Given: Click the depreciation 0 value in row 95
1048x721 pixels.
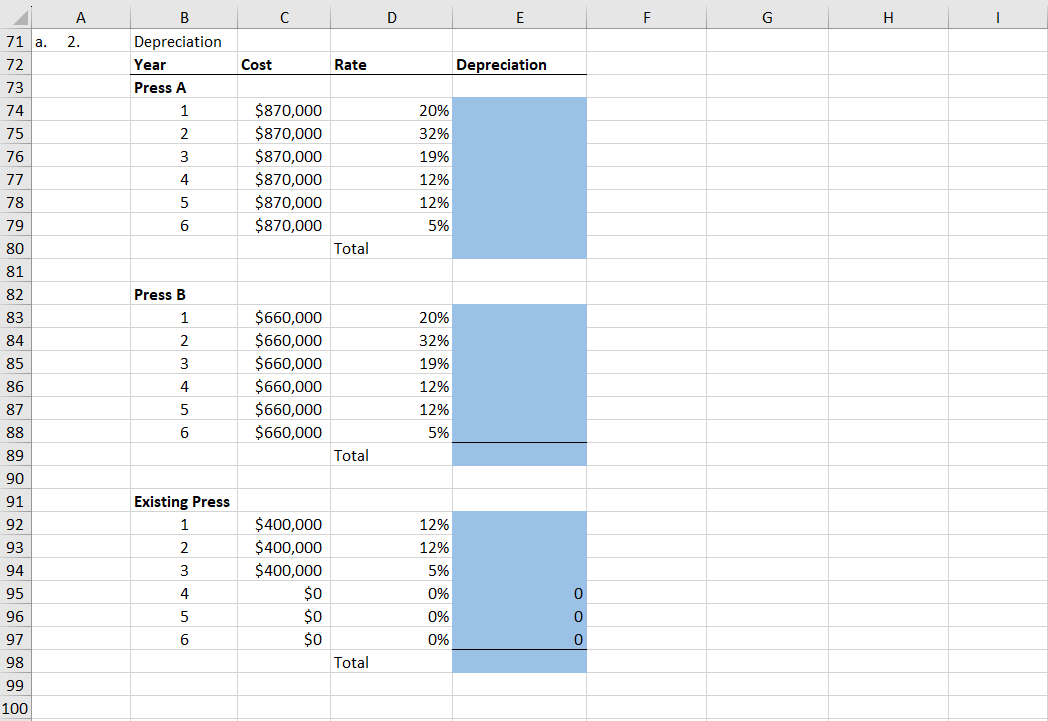Looking at the screenshot, I should 519,593.
